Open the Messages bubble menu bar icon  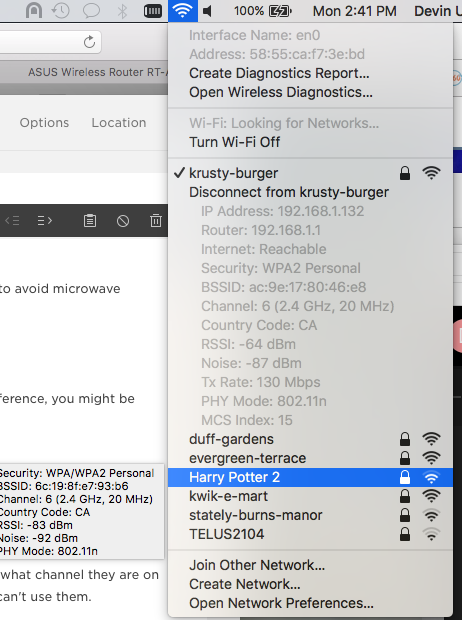point(91,11)
